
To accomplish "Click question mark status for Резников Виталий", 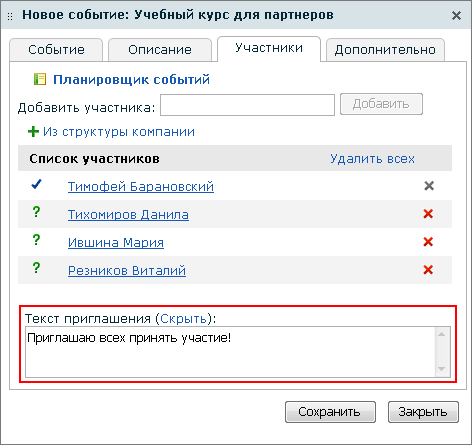I will (36, 268).
